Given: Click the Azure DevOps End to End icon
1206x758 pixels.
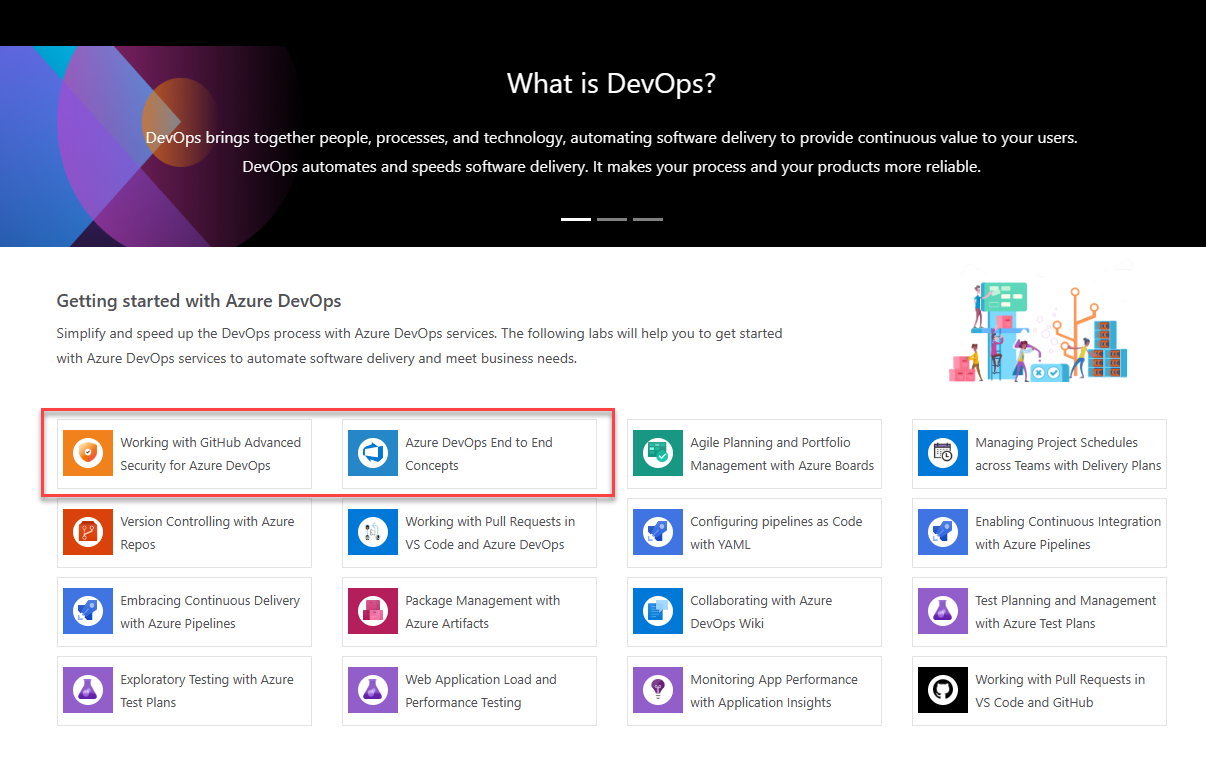Looking at the screenshot, I should pos(373,454).
